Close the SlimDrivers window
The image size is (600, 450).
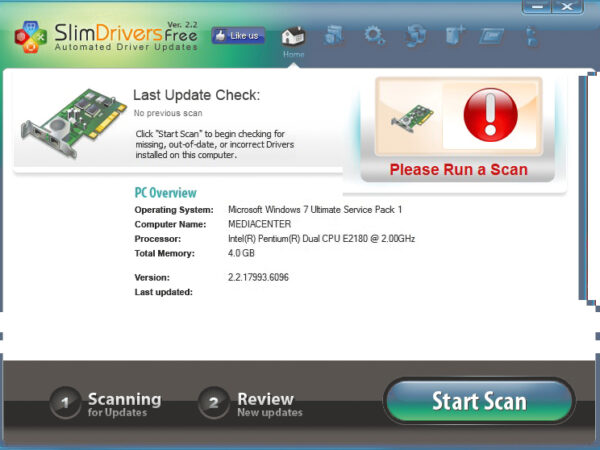569,7
